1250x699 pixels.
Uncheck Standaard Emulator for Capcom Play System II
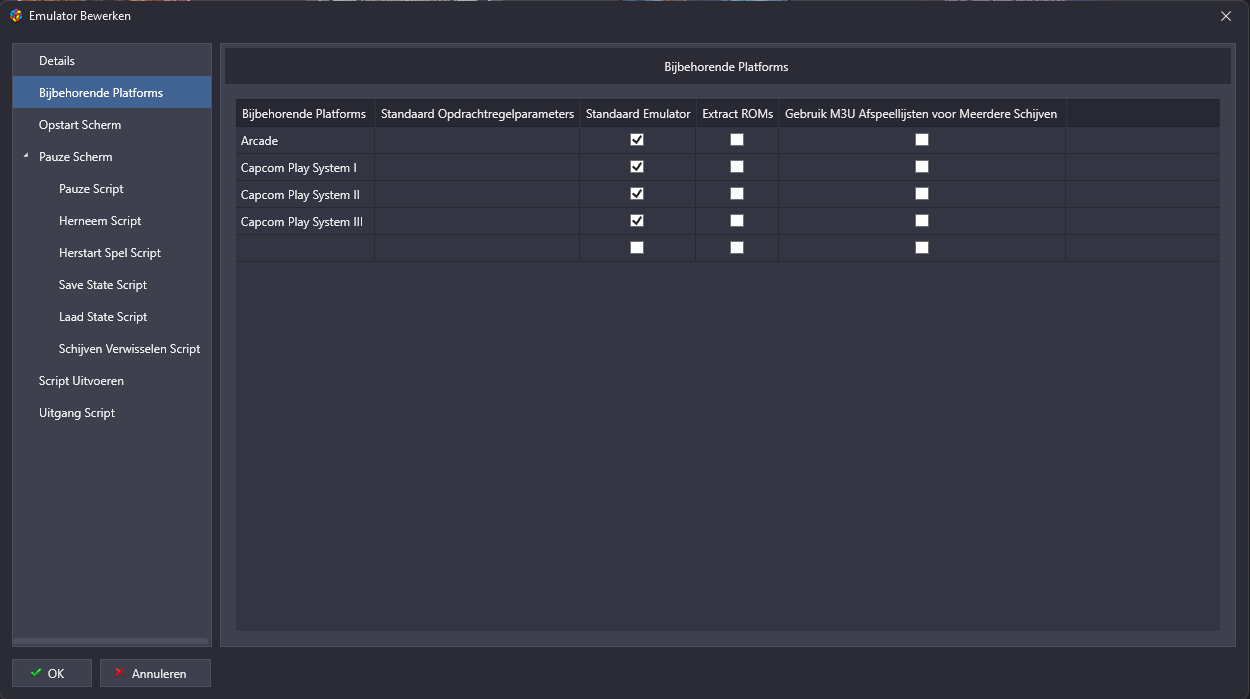point(637,194)
